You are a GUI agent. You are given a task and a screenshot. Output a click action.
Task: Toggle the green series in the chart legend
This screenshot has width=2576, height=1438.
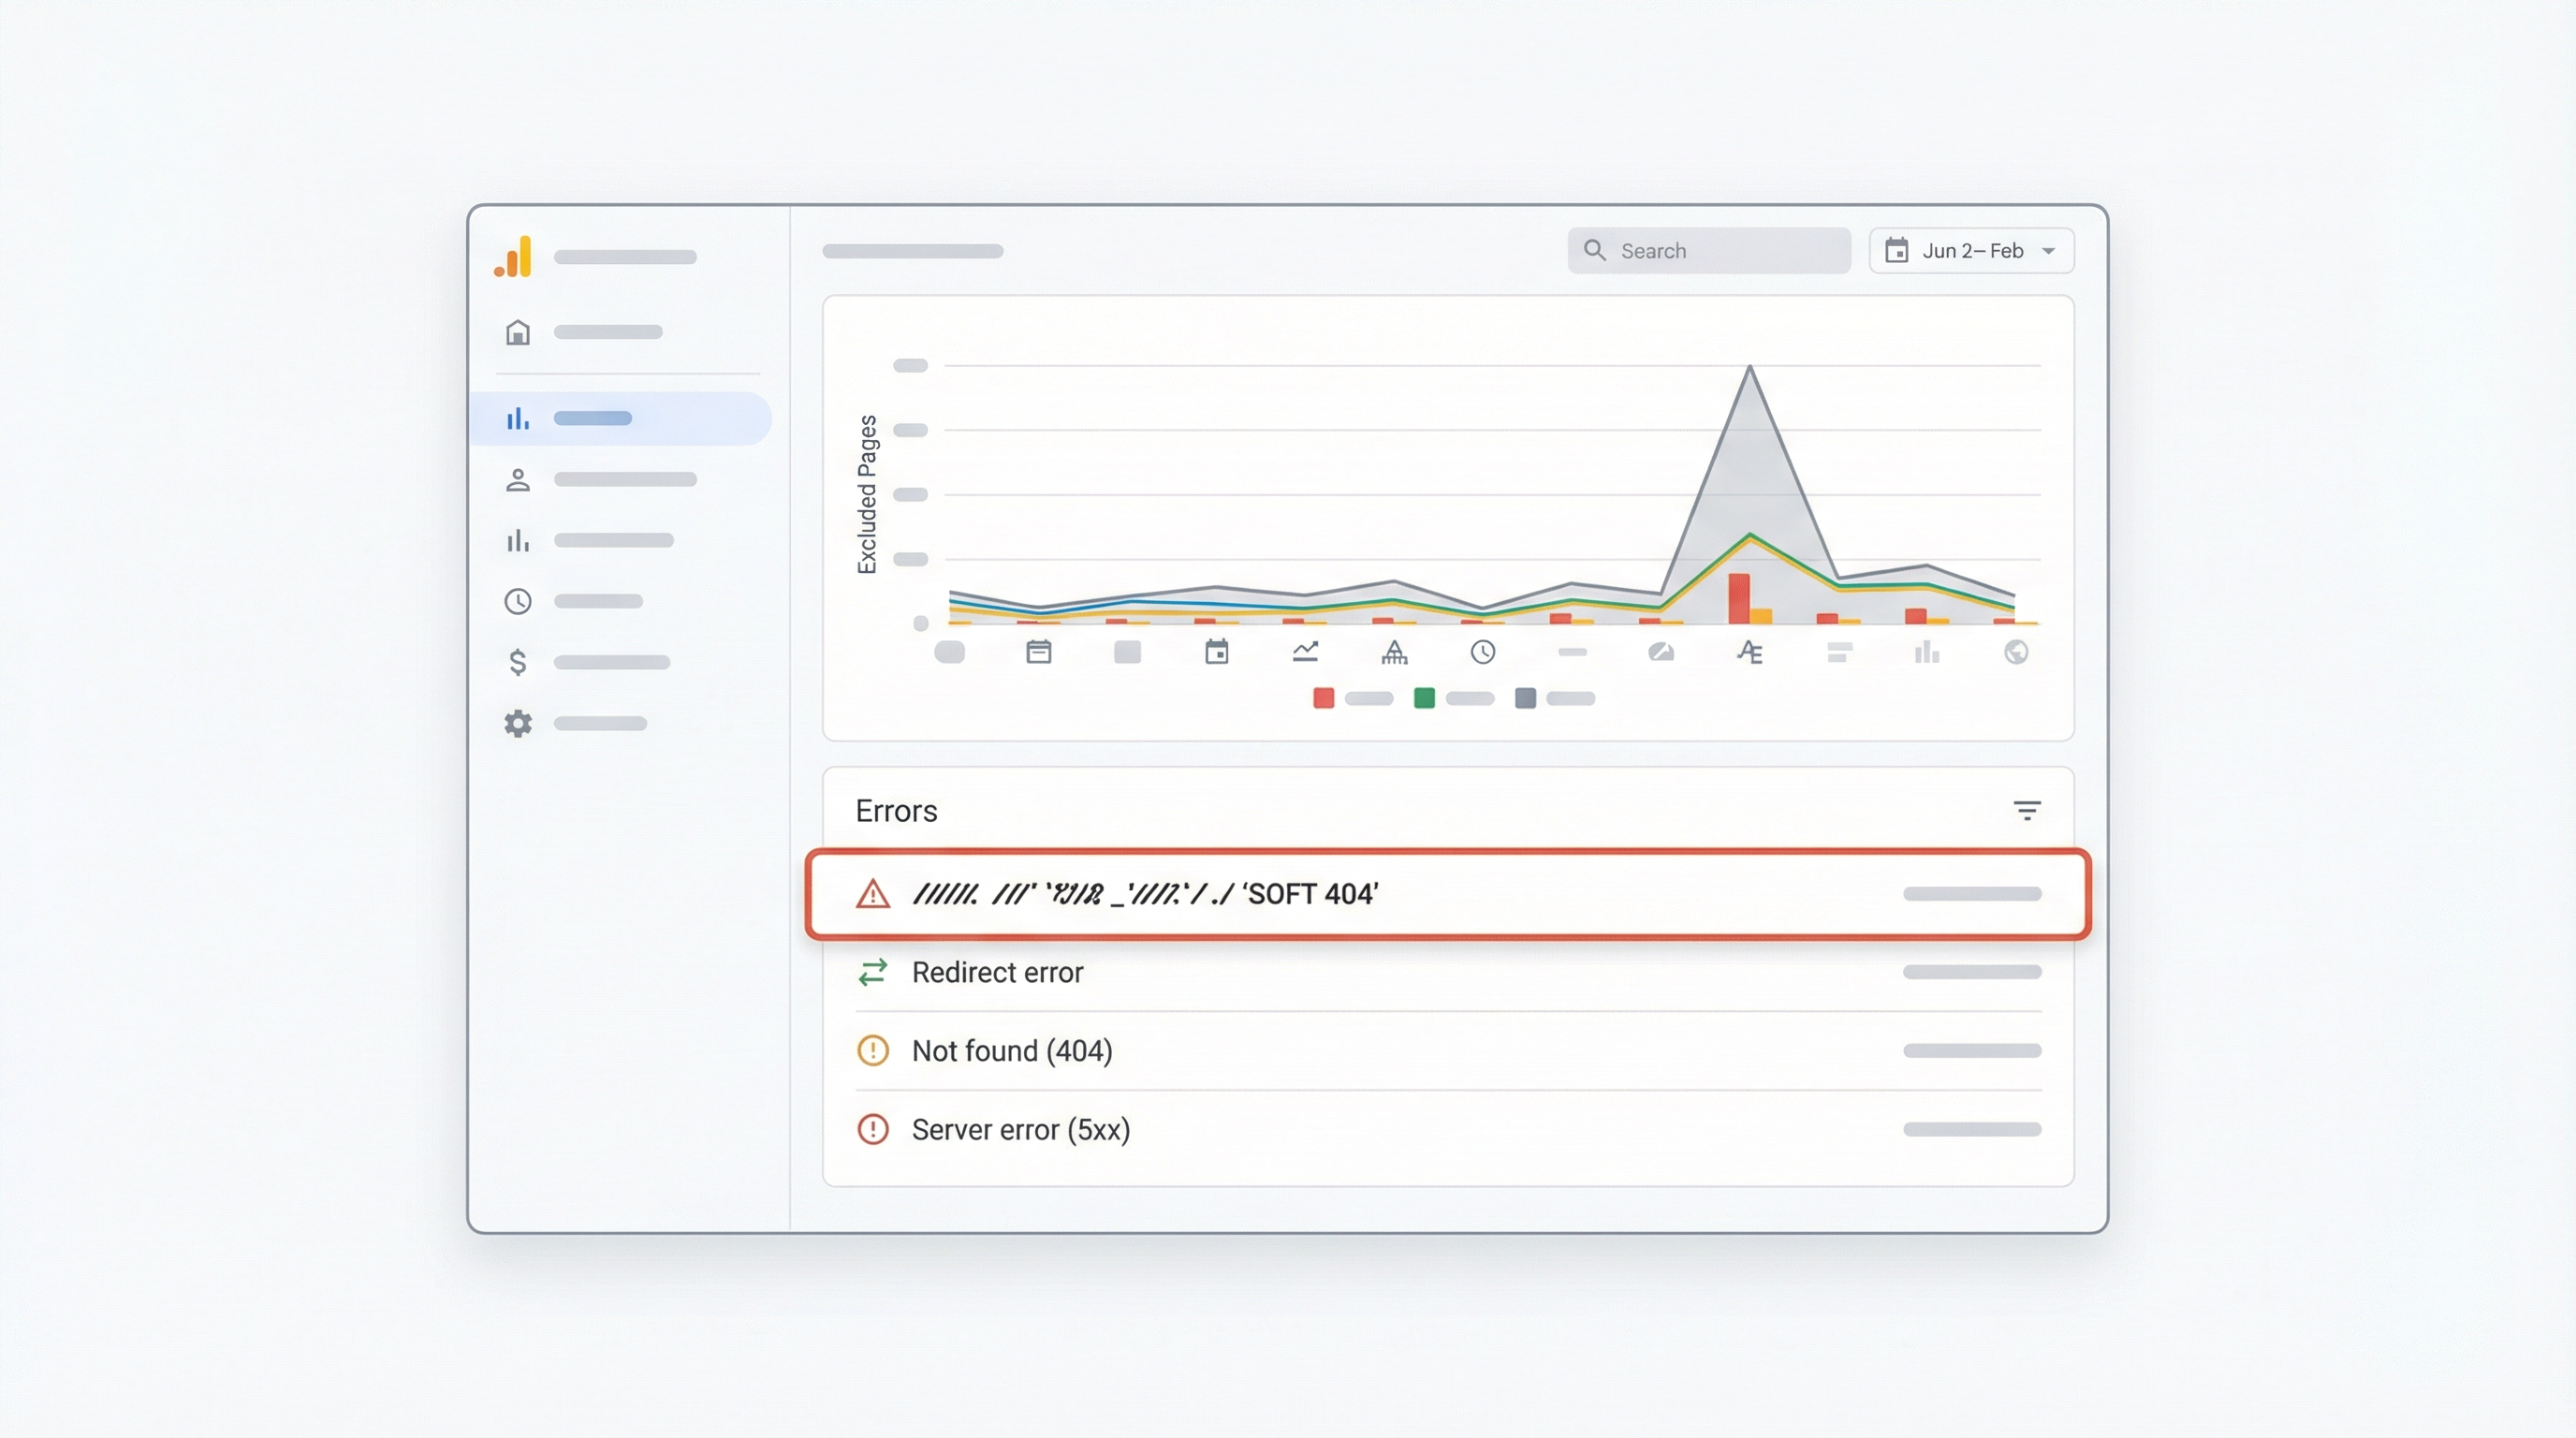click(x=1425, y=698)
